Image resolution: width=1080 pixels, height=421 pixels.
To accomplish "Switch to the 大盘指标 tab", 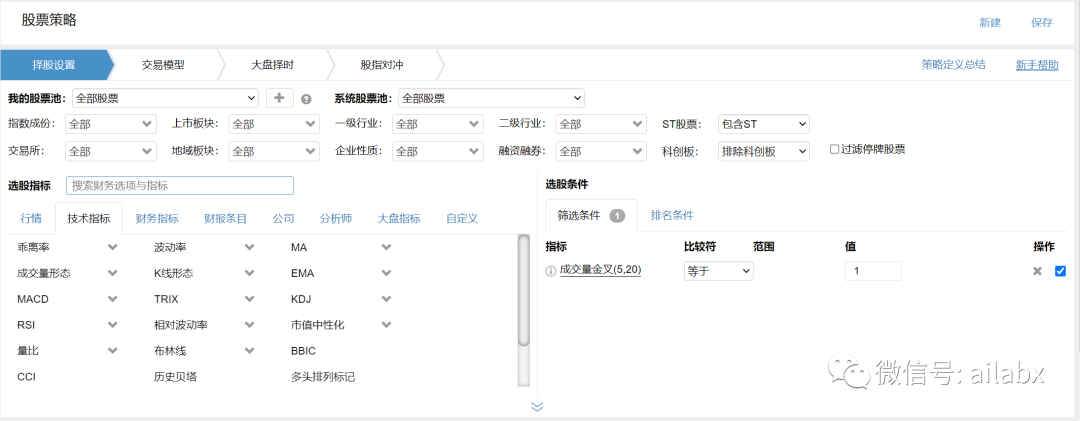I will [x=399, y=218].
